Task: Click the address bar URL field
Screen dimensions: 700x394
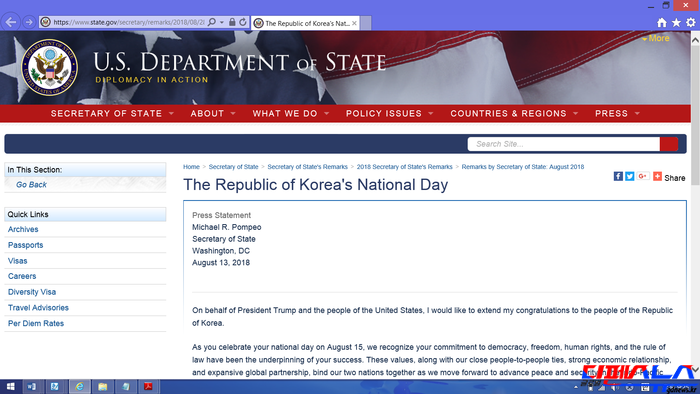Action: click(129, 22)
